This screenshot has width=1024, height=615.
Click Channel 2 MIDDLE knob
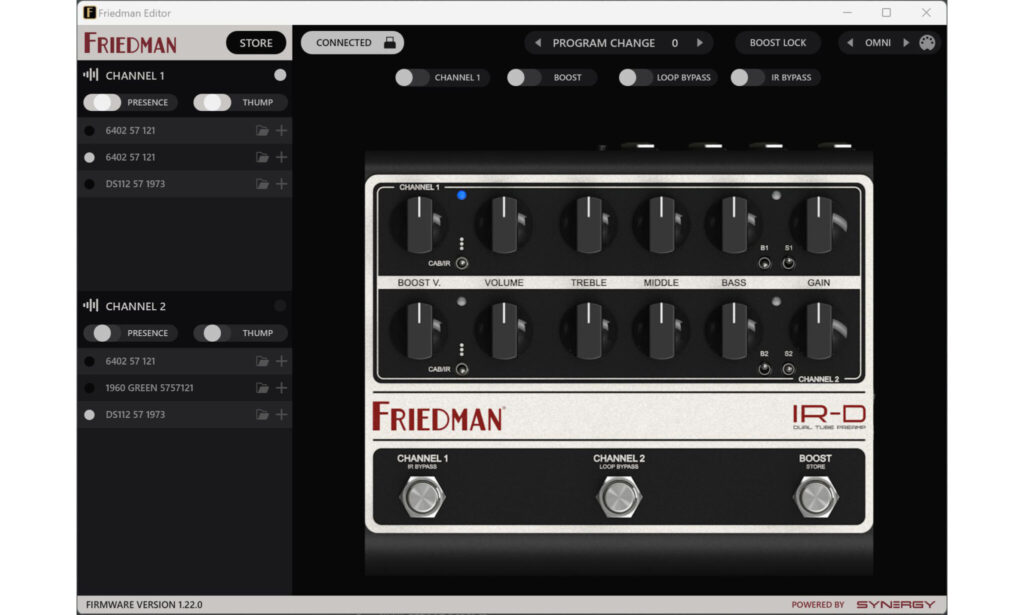pyautogui.click(x=661, y=330)
